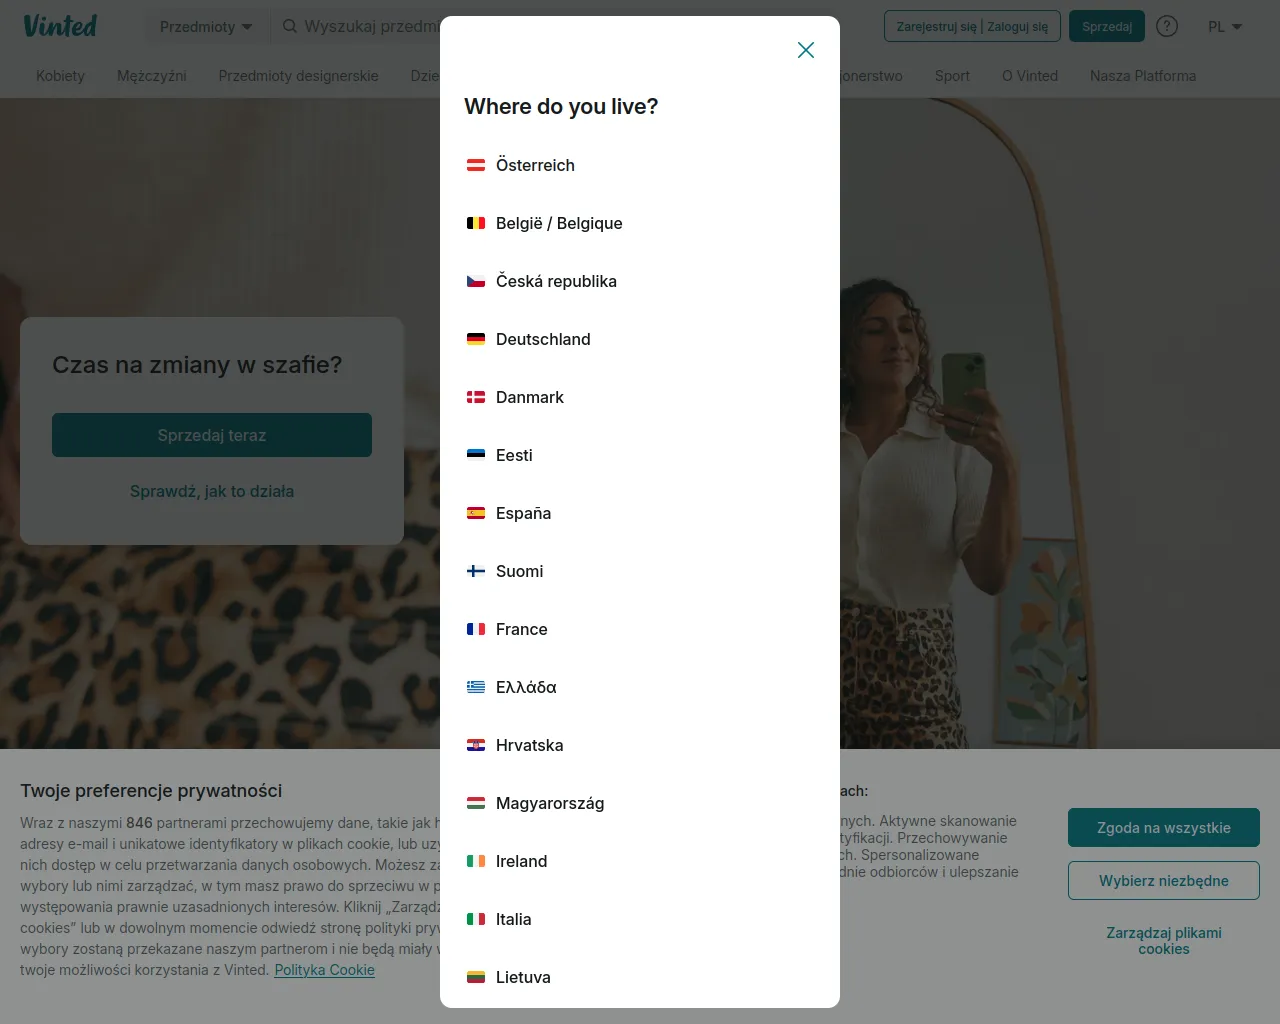The image size is (1280, 1024).
Task: Open the Kobiety category tab
Action: coord(60,76)
